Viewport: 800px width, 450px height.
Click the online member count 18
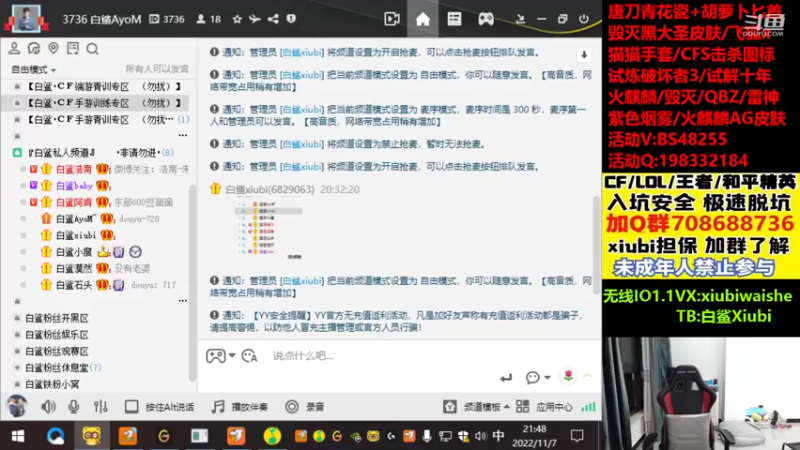(x=209, y=19)
